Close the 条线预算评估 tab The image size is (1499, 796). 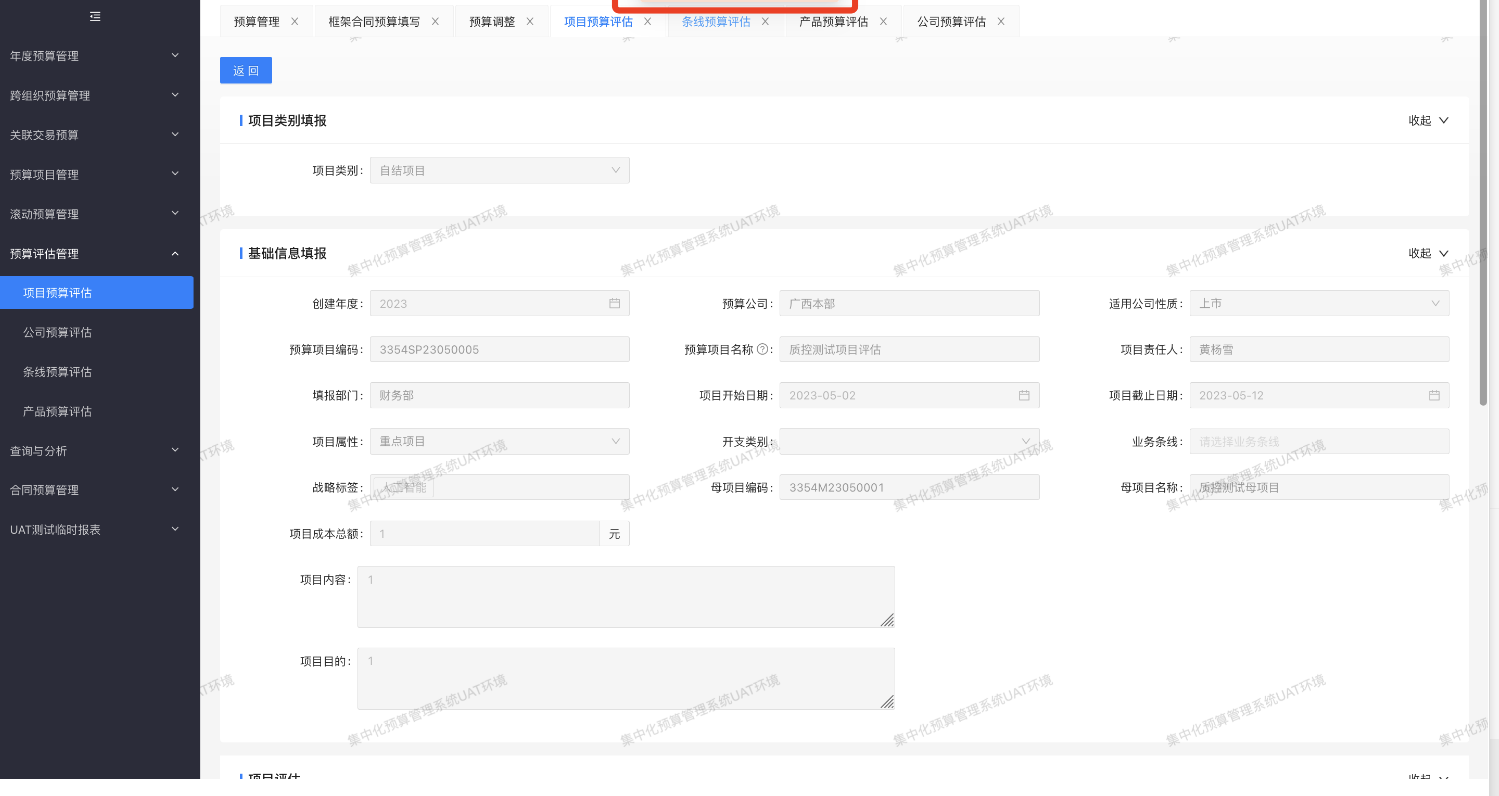[765, 21]
